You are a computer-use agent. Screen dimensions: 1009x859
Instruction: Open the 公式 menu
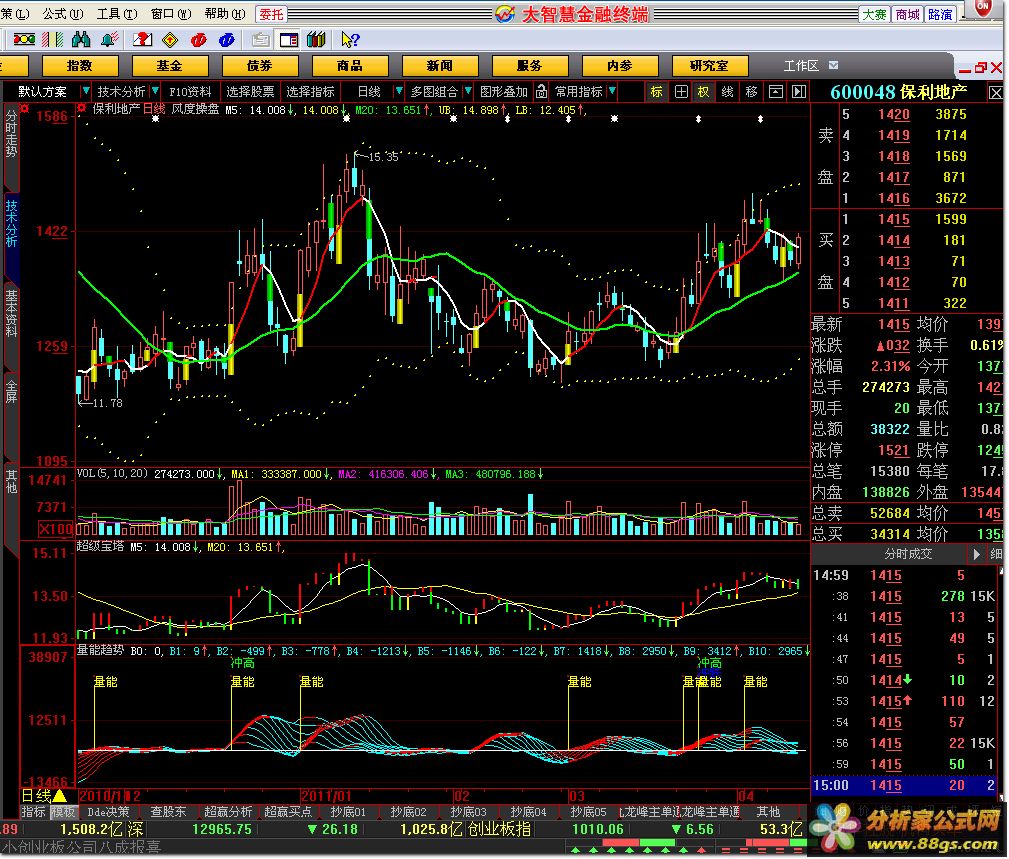(62, 14)
